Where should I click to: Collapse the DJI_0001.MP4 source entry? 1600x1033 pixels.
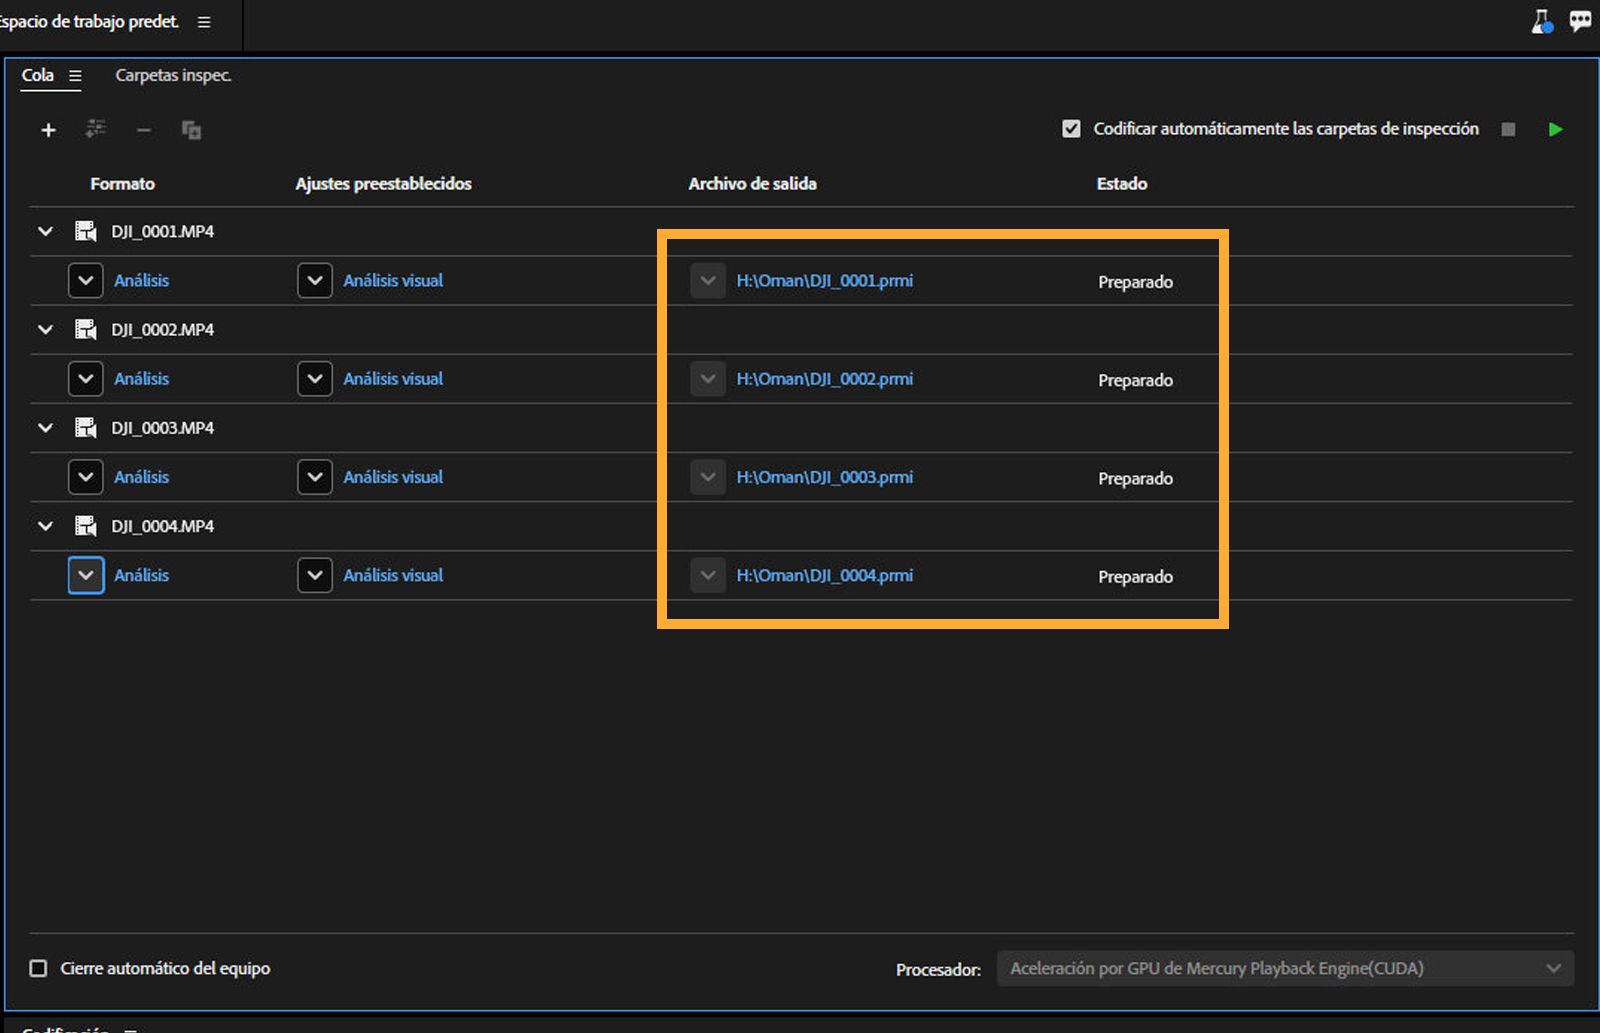click(x=45, y=231)
